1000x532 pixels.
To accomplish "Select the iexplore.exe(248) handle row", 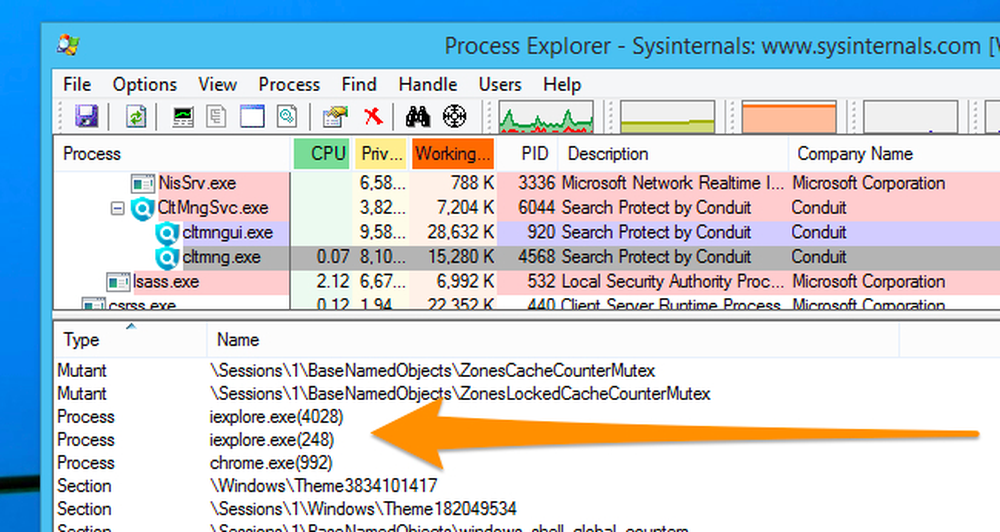I will point(527,440).
